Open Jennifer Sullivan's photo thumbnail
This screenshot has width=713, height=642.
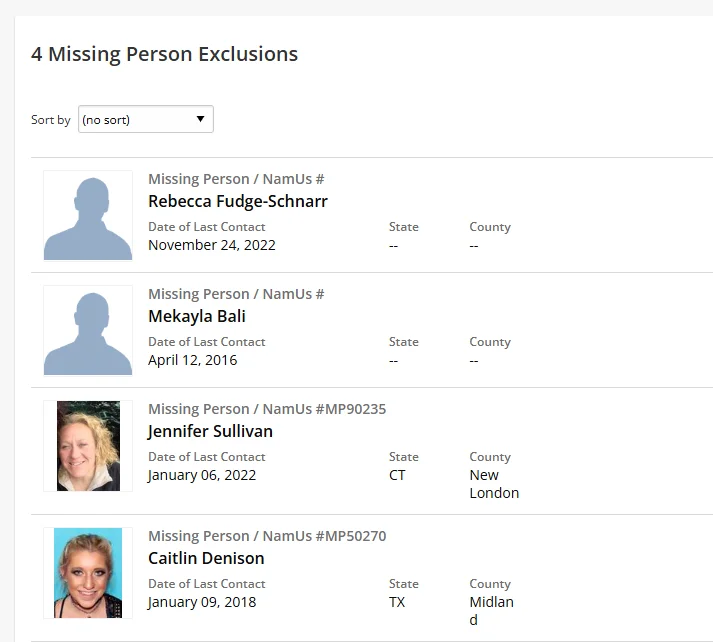(x=88, y=446)
